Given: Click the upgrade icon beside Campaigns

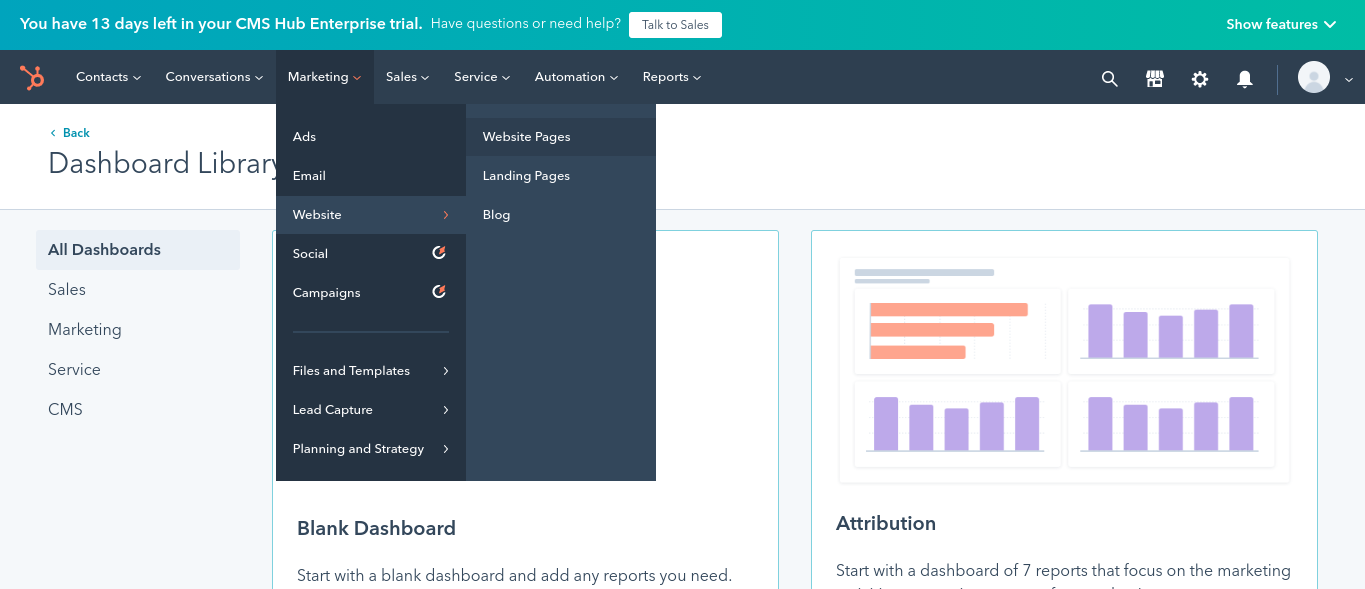Looking at the screenshot, I should tap(438, 292).
